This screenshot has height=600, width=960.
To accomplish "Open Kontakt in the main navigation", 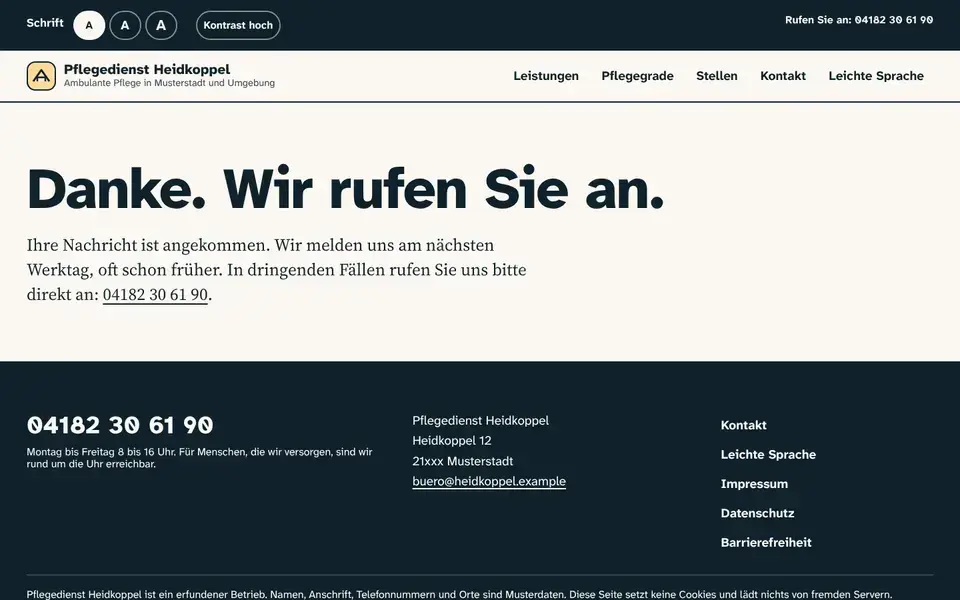I will coord(783,76).
